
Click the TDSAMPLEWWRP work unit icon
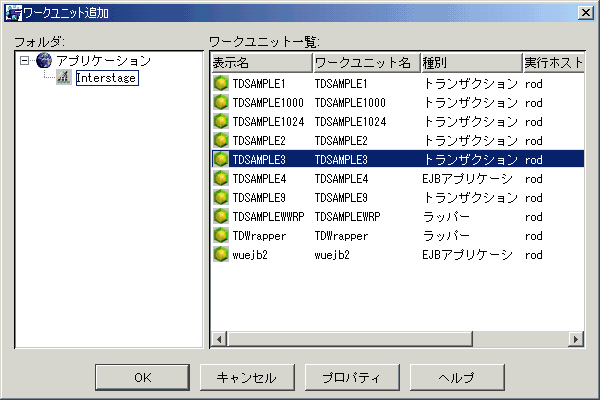(221, 217)
